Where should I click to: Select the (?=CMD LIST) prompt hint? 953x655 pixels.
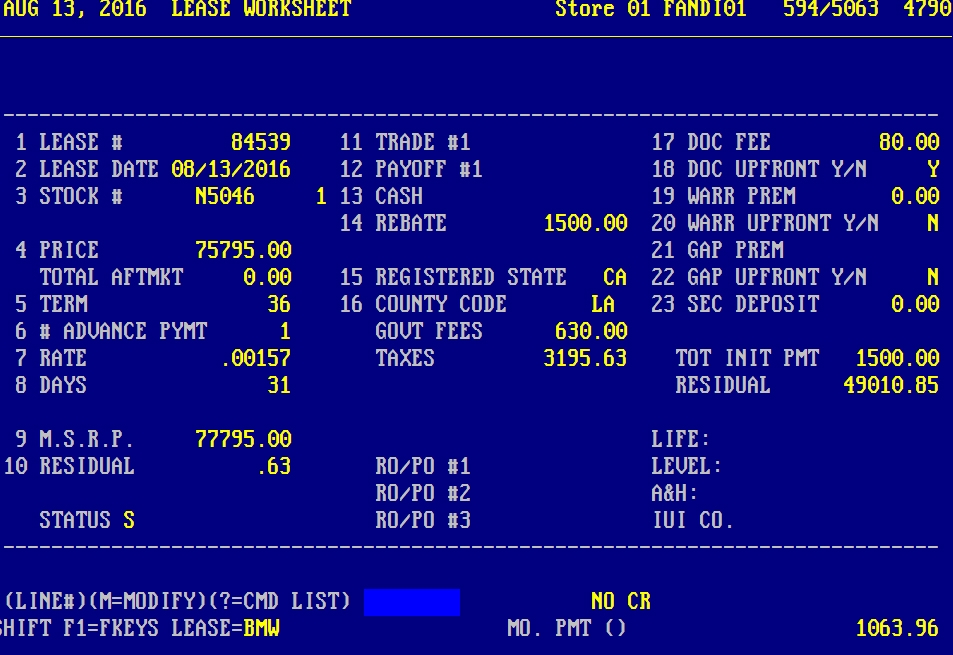[x=280, y=602]
